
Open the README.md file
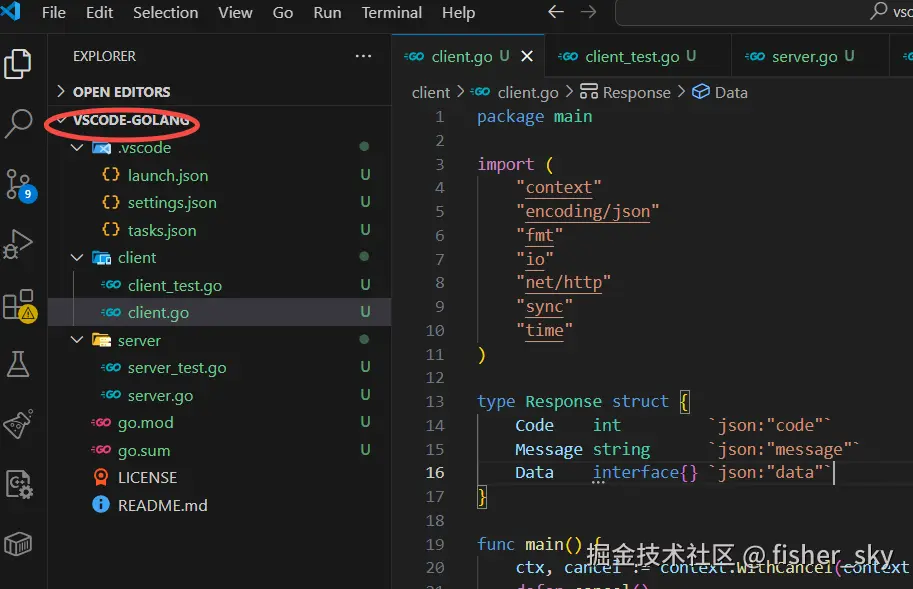pos(162,506)
